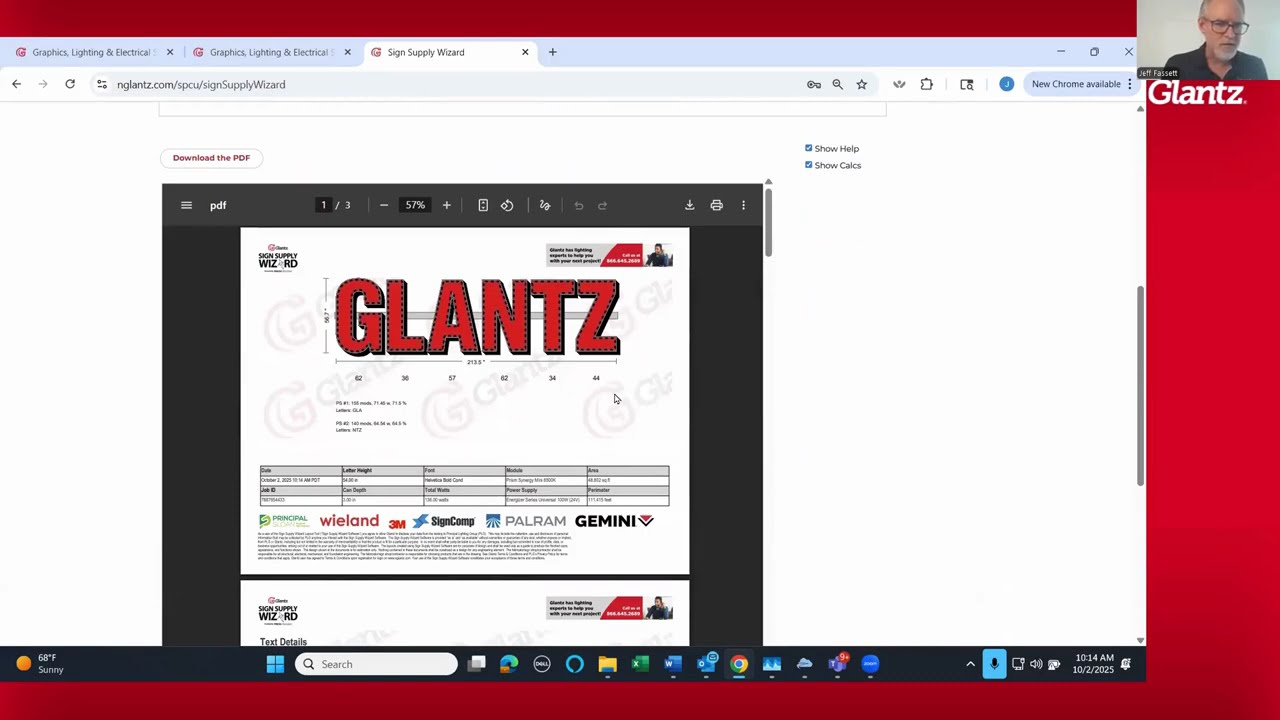Click the PALRAM logo in the PDF
The image size is (1280, 720).
click(x=526, y=521)
